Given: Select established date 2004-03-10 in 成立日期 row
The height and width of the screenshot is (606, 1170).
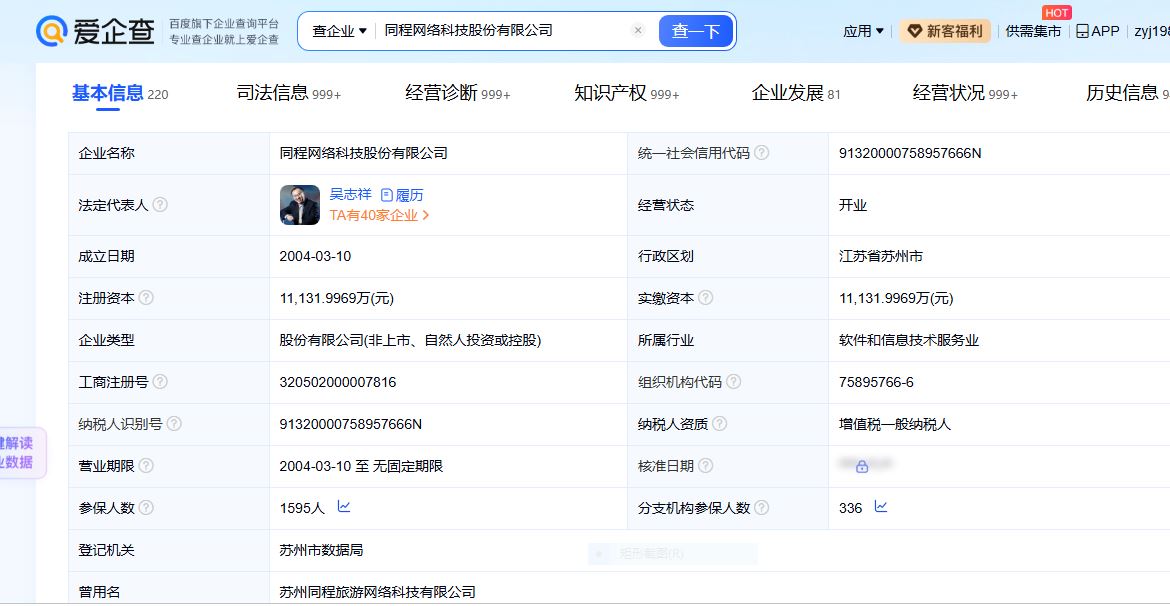Looking at the screenshot, I should [315, 256].
